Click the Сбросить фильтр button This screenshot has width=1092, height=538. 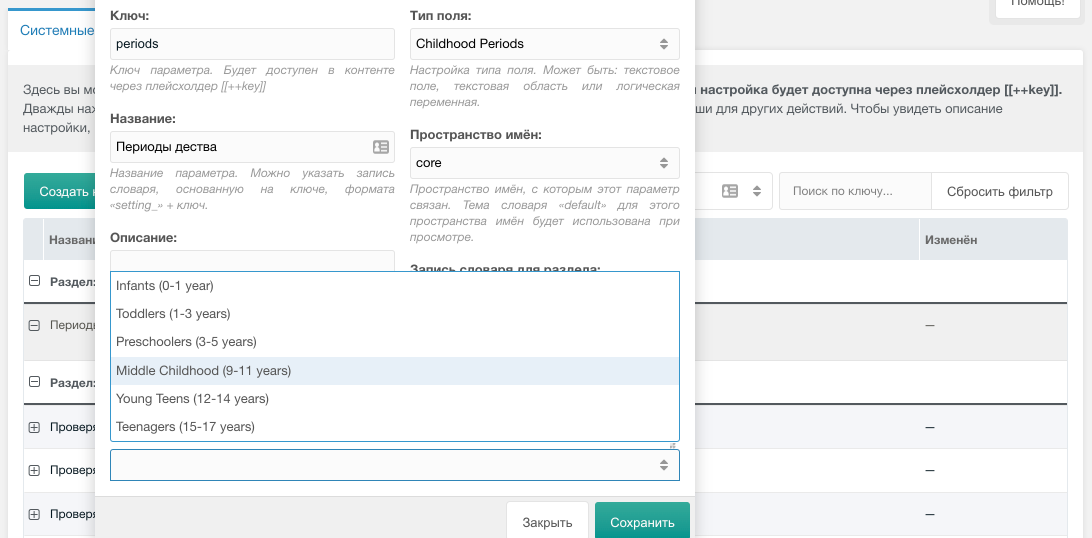(999, 191)
